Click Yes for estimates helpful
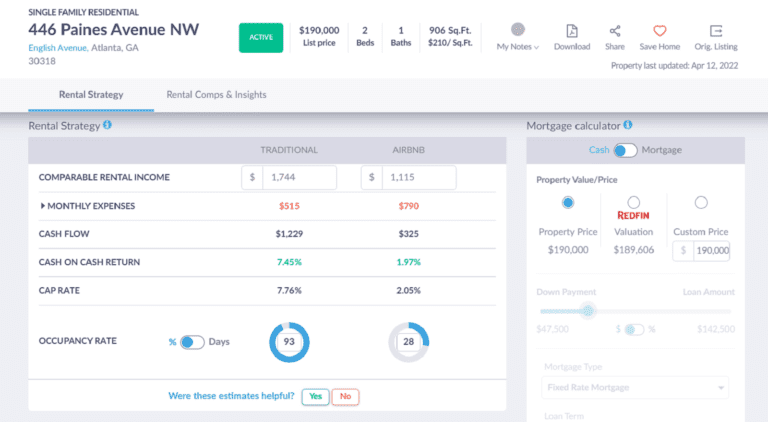Screen dimensions: 768x422 click(315, 396)
